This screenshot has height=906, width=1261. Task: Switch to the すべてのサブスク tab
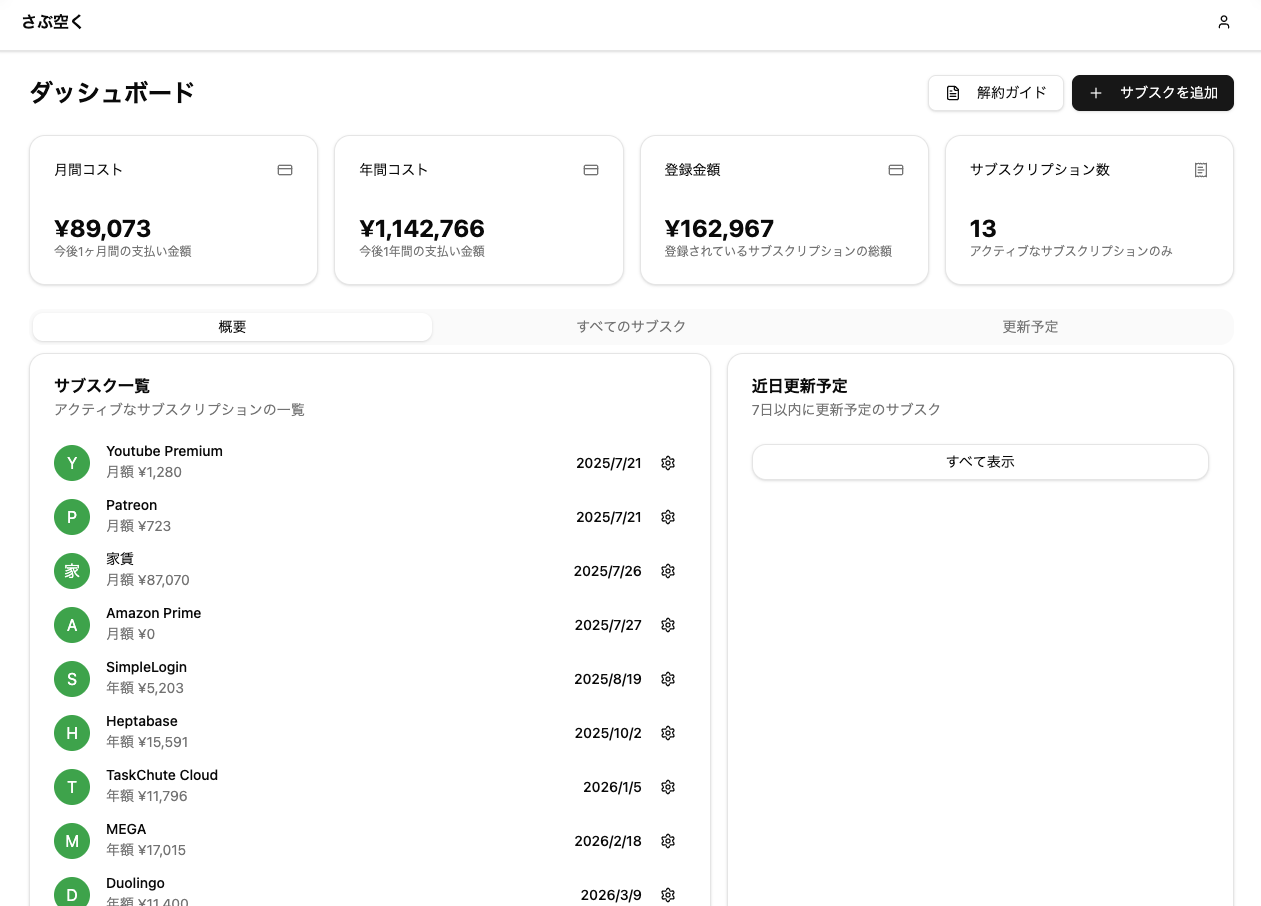pos(631,327)
